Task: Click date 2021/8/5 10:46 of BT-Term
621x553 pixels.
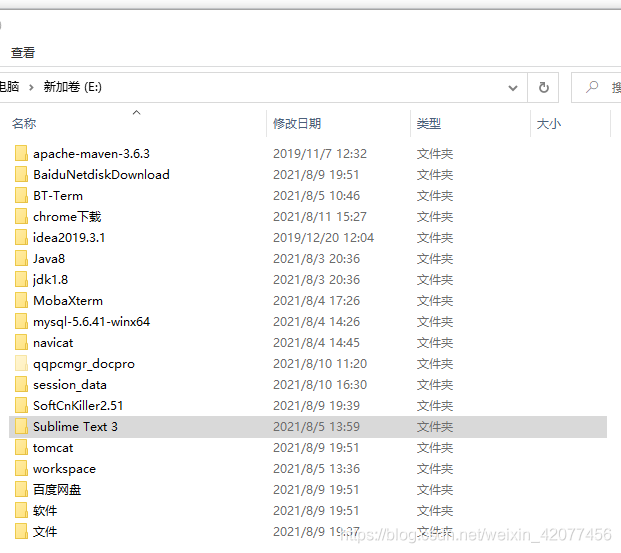Action: [316, 195]
